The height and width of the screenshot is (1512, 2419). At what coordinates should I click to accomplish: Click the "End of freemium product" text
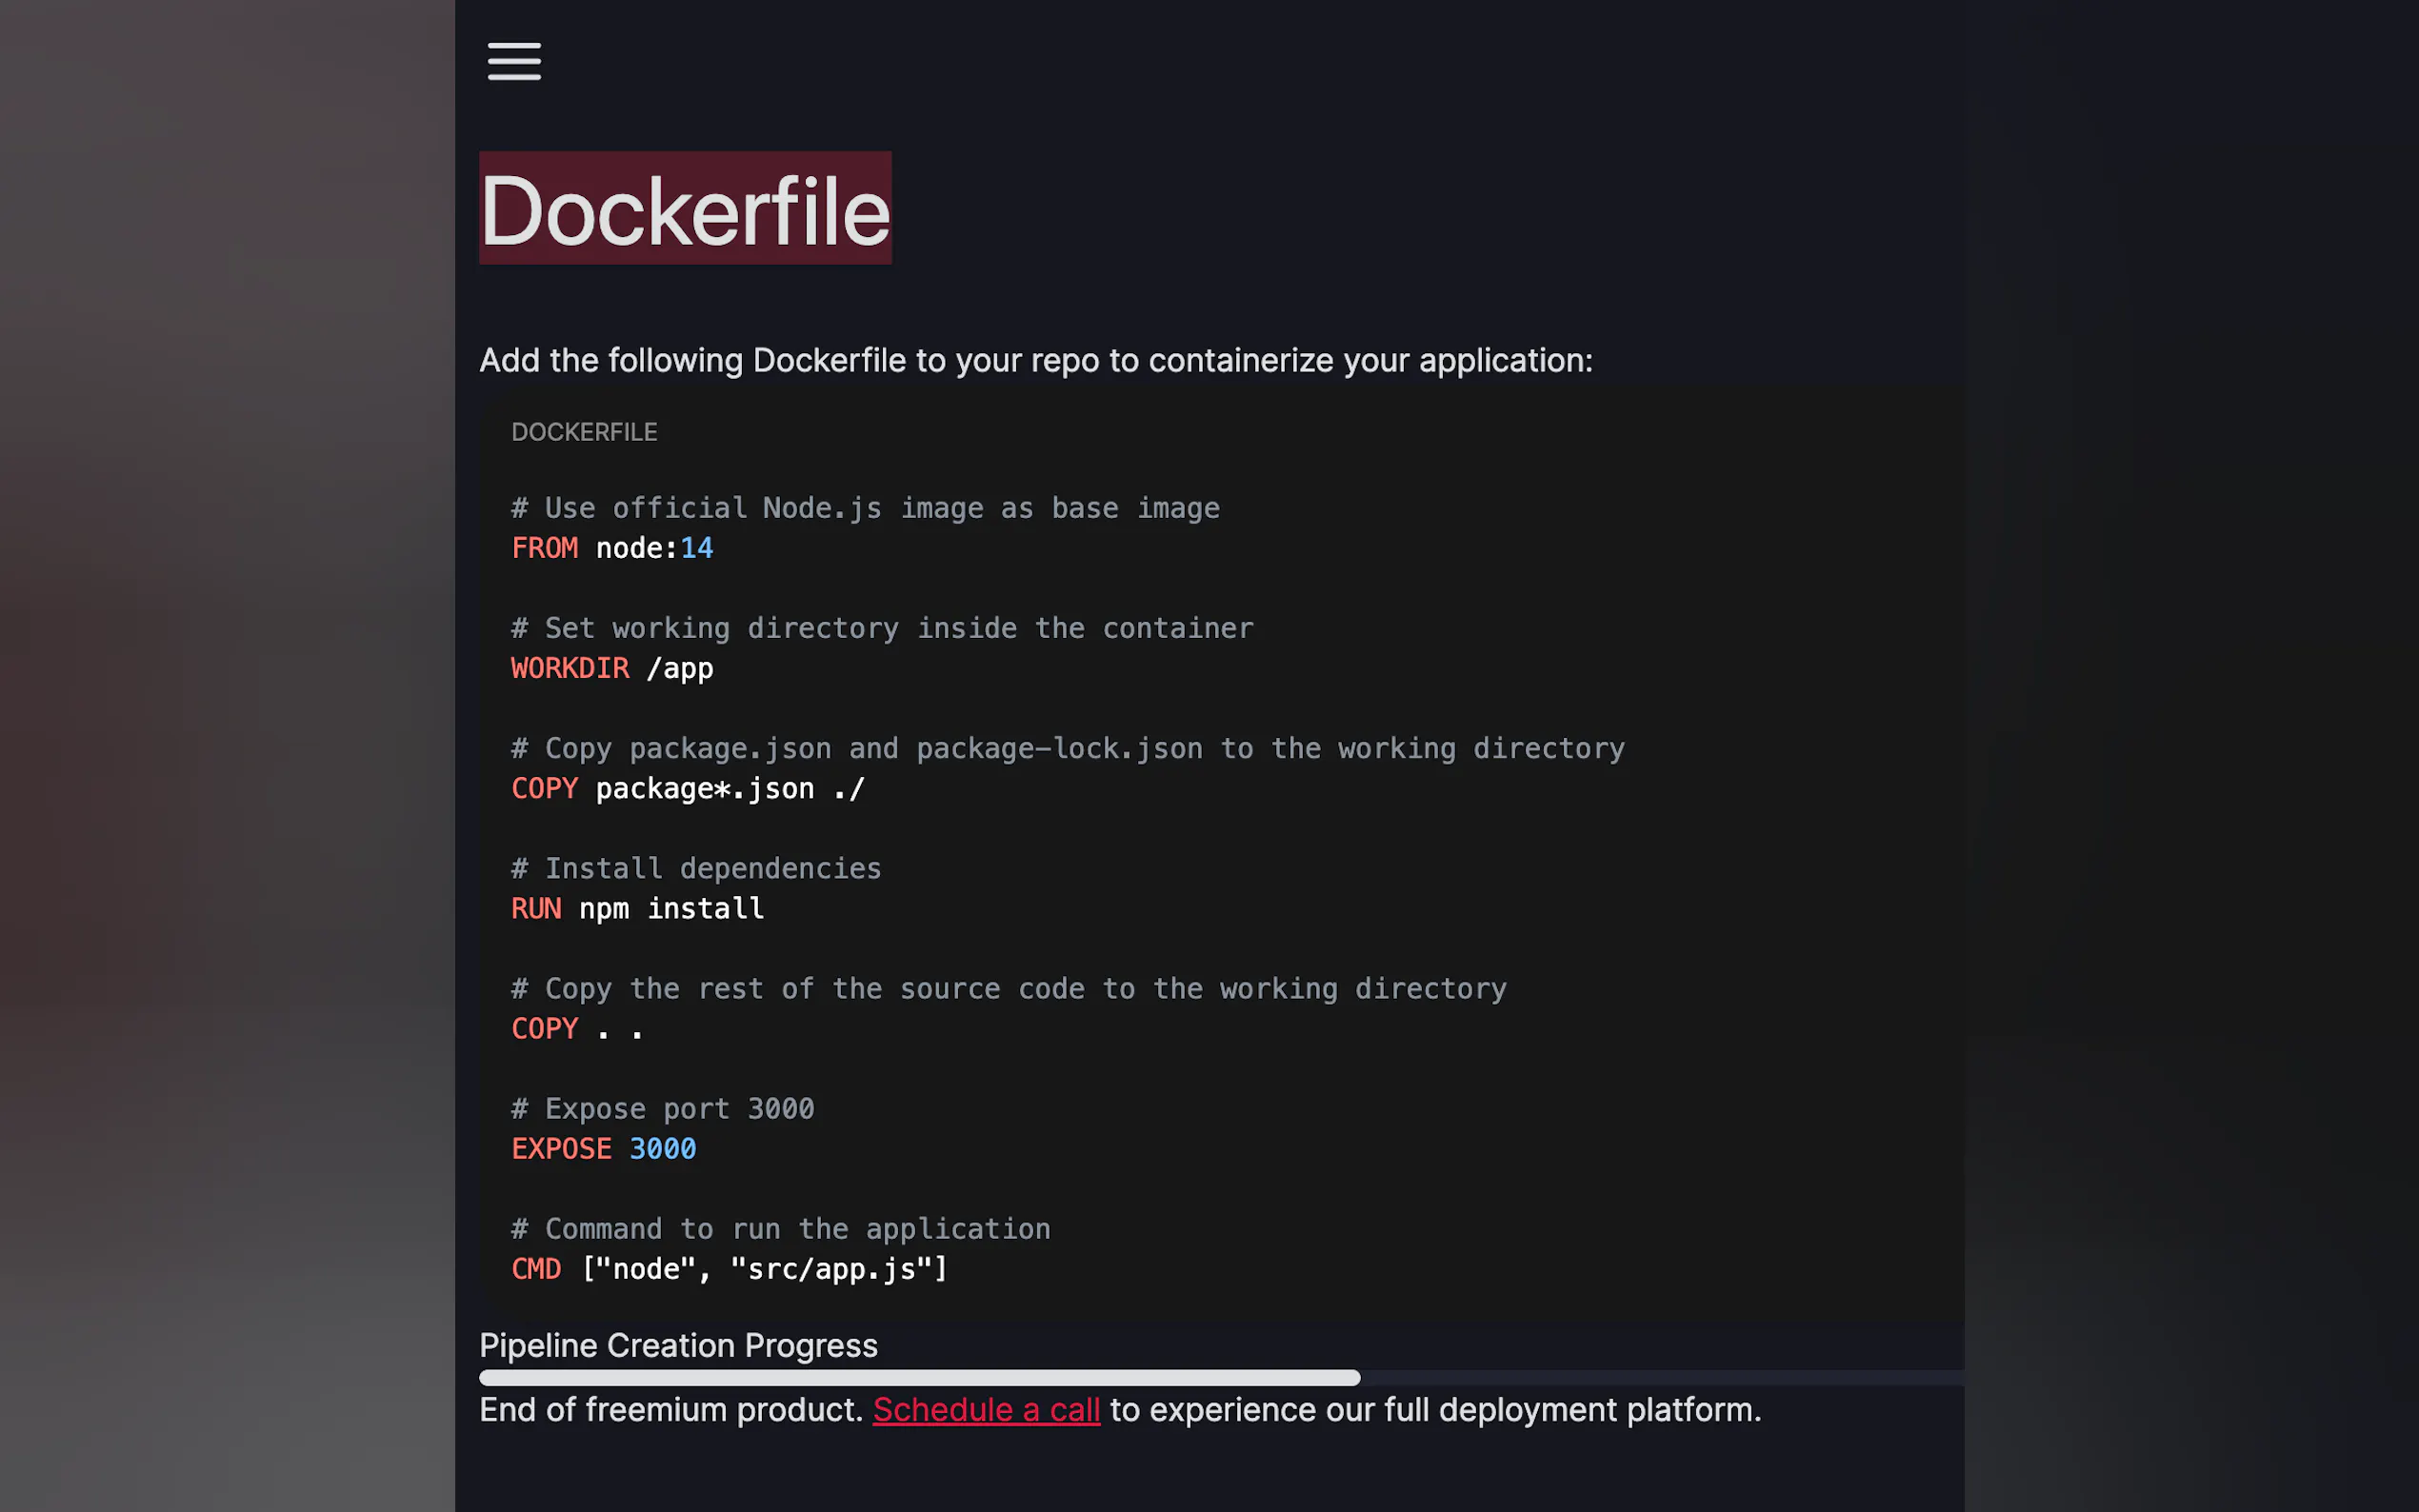tap(670, 1410)
